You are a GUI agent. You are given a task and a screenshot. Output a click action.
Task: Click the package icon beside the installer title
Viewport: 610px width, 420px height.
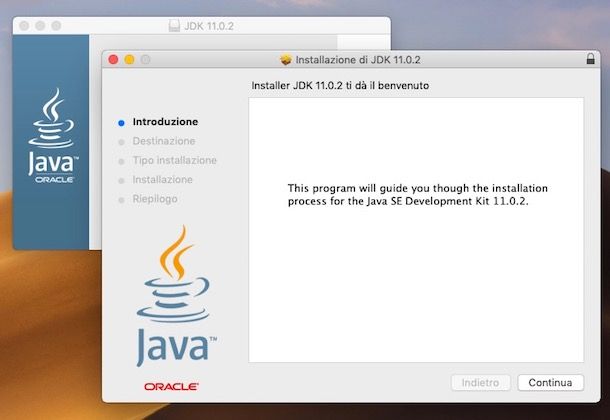[286, 60]
